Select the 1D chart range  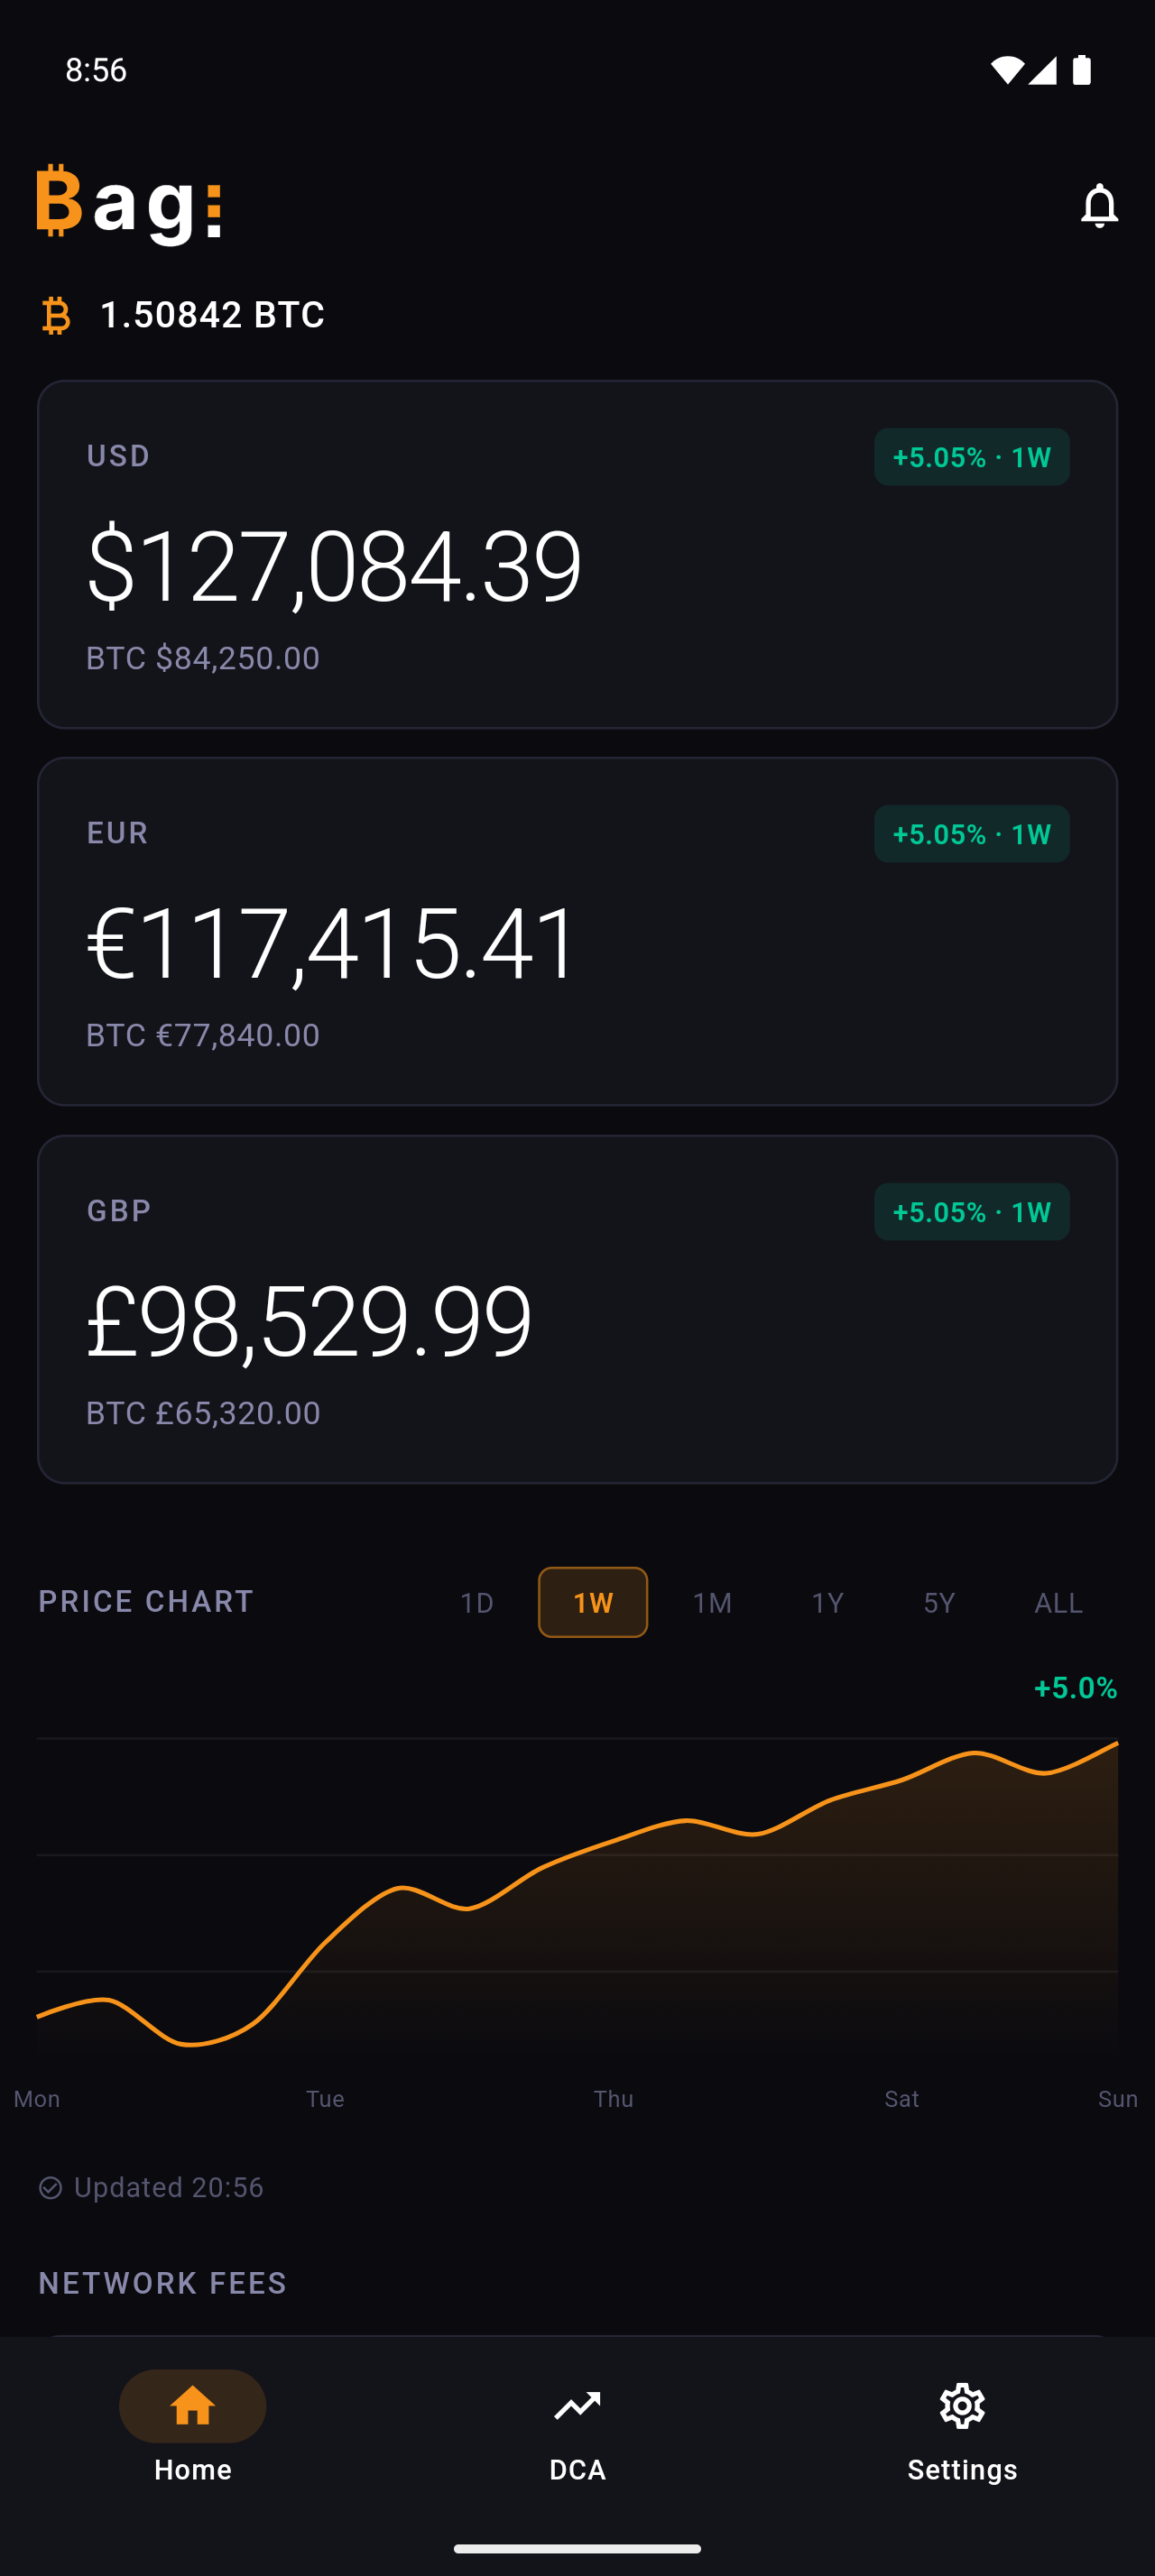(x=477, y=1603)
